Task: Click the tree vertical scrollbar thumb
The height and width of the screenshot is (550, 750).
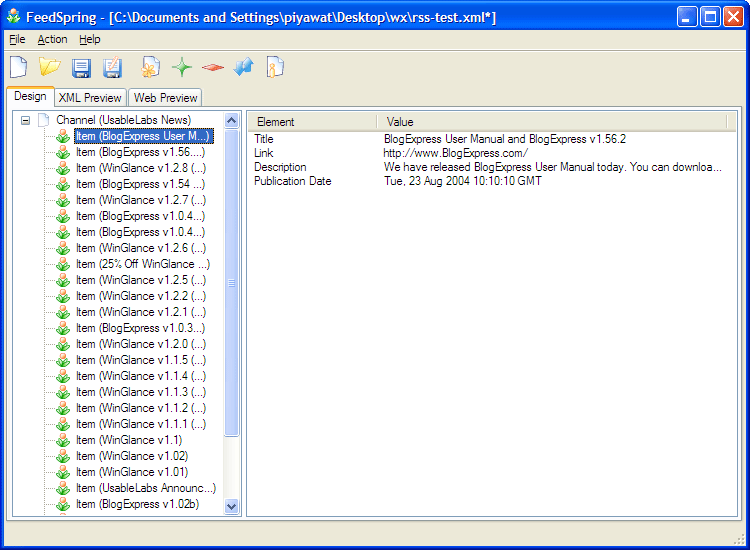Action: click(x=232, y=283)
